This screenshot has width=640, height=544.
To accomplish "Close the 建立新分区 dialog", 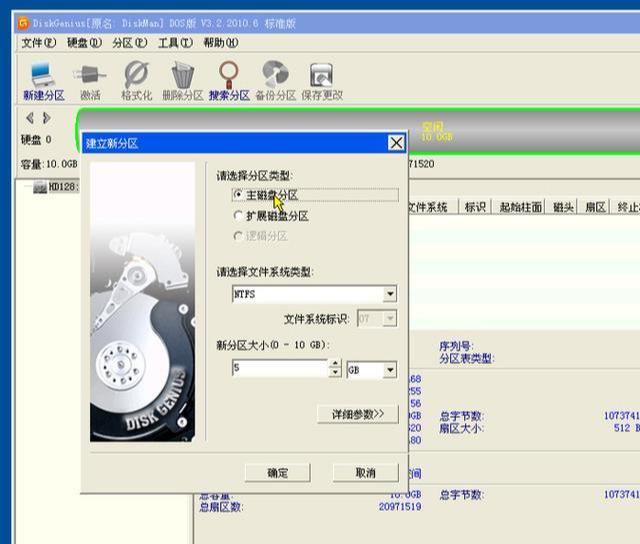I will click(396, 143).
